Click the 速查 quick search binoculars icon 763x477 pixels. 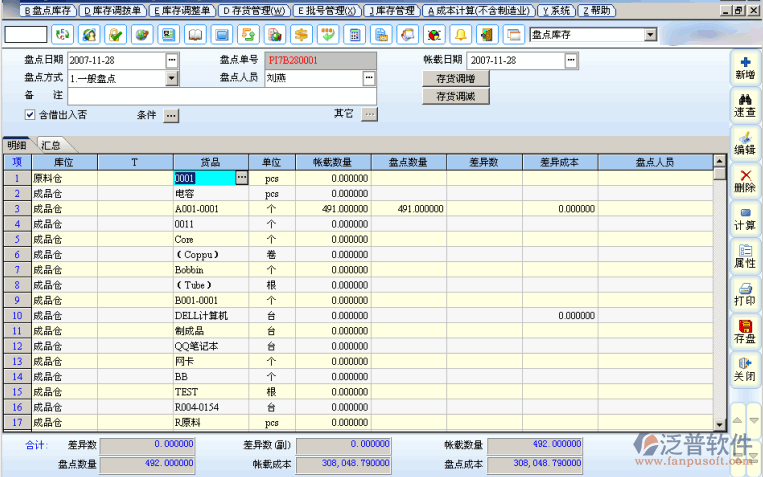(x=744, y=105)
